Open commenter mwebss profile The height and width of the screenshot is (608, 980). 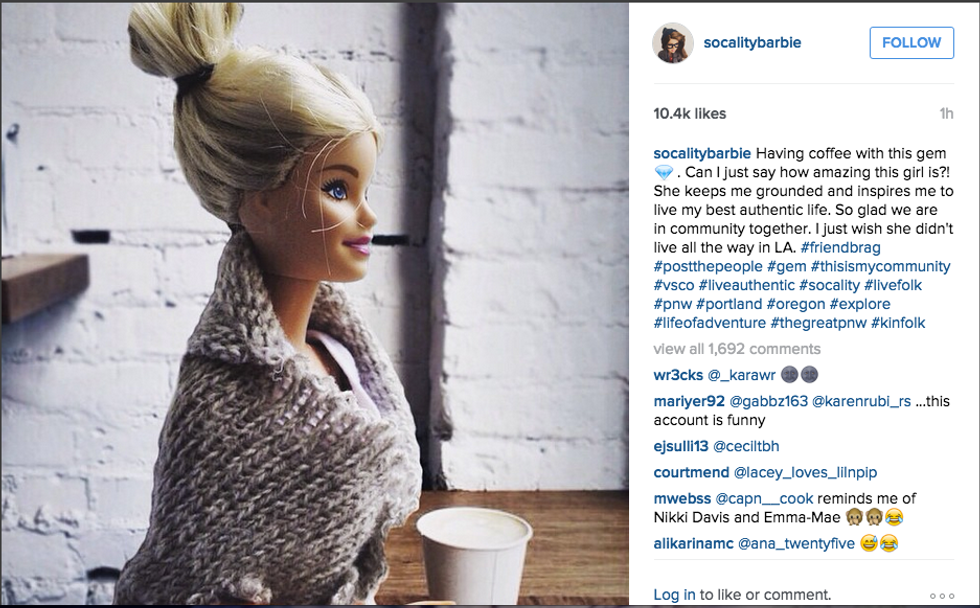(682, 499)
